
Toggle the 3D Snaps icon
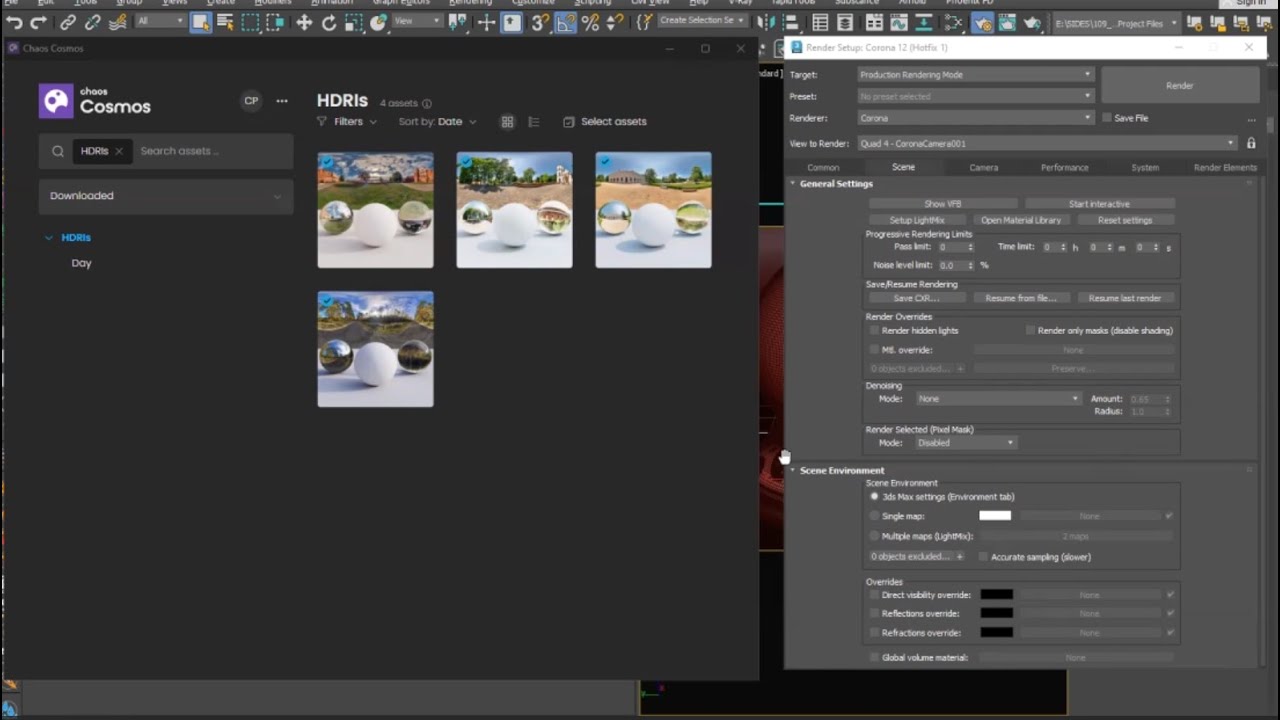coord(540,22)
